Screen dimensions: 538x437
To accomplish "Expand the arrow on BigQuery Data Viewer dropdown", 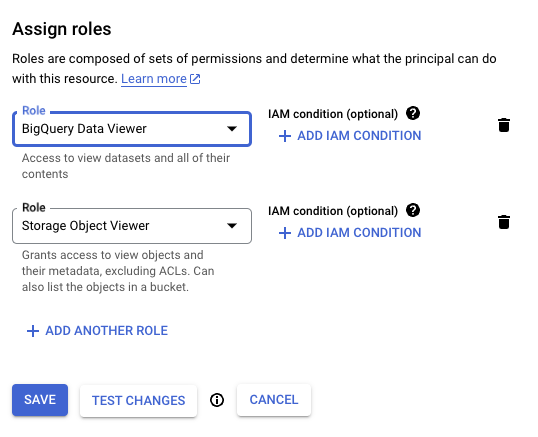I will click(x=232, y=129).
